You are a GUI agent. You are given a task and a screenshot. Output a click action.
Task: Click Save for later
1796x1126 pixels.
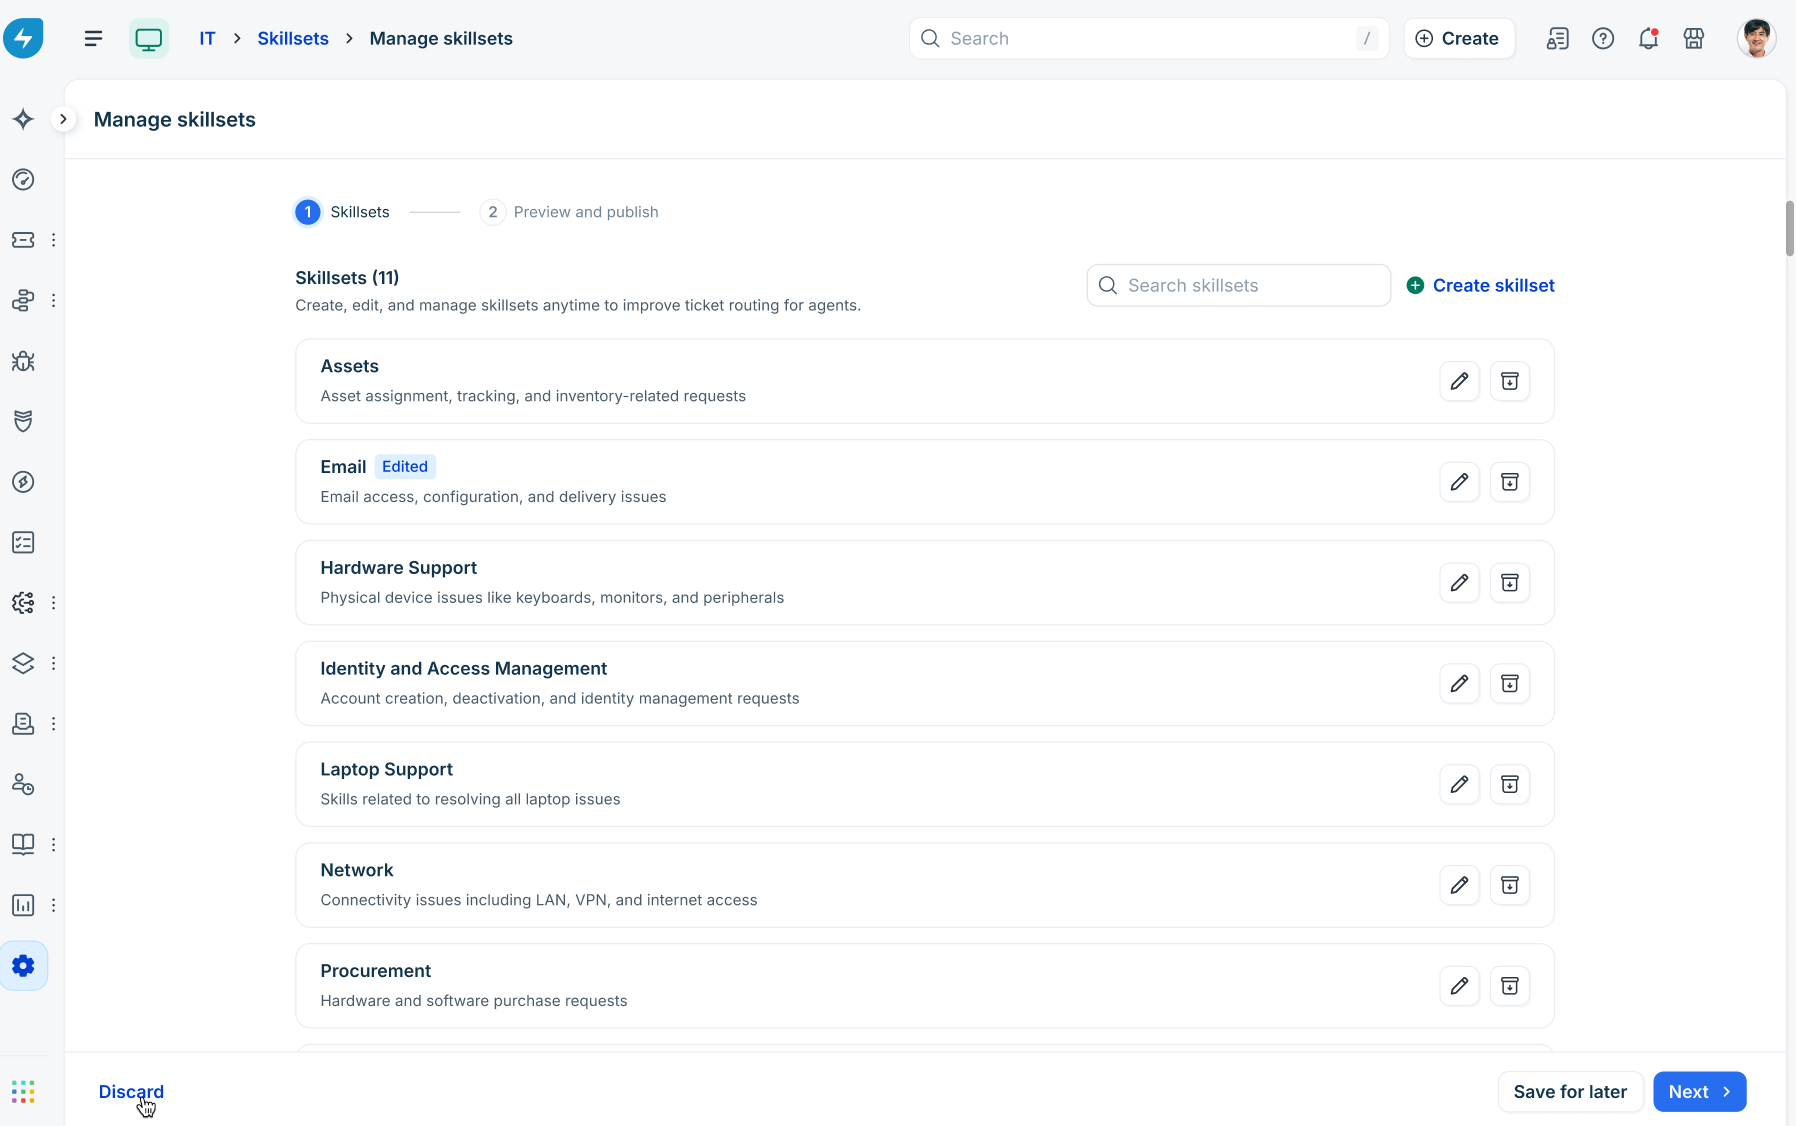pos(1570,1092)
